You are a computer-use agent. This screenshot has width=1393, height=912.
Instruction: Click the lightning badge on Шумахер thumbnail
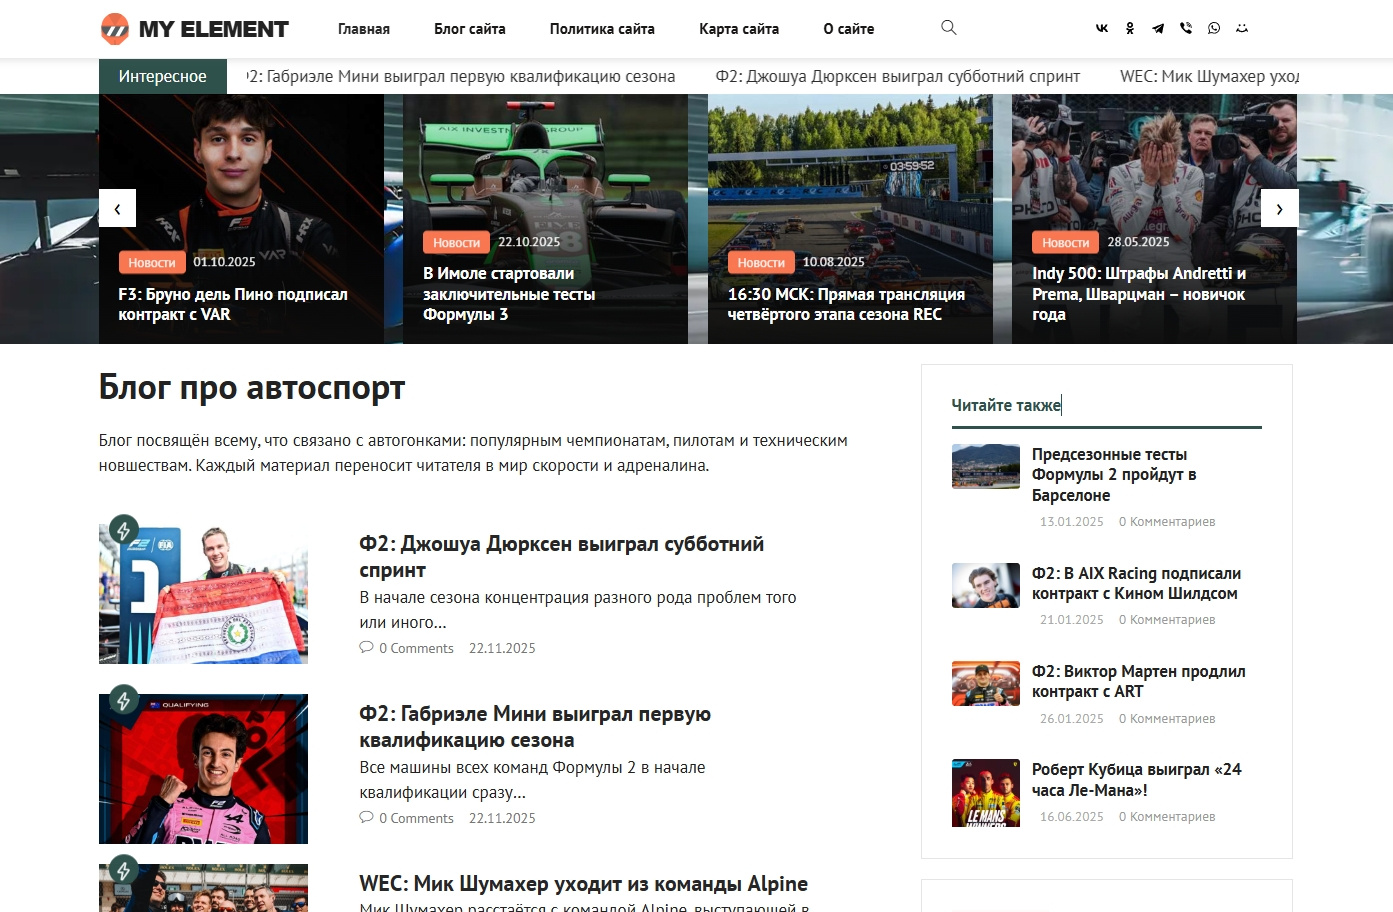(x=123, y=870)
